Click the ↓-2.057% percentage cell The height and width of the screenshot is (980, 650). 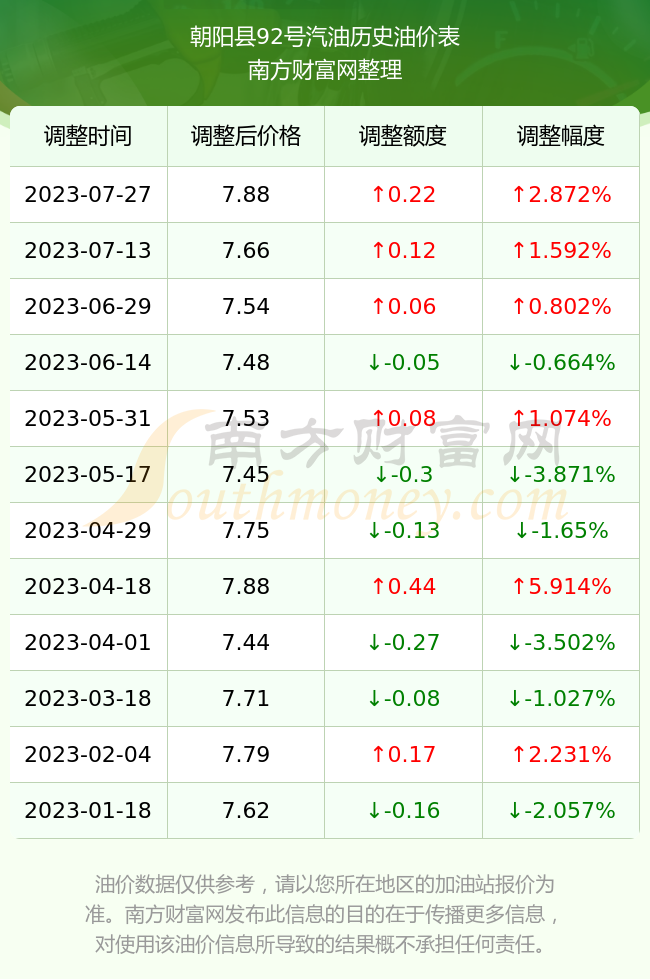(x=561, y=811)
